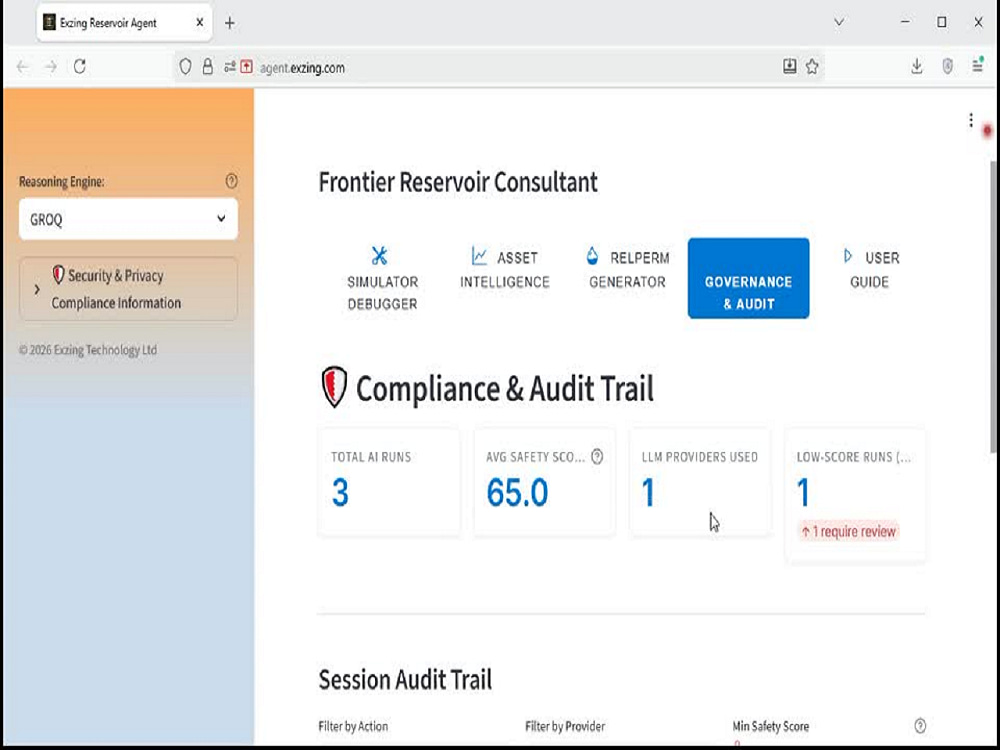Open a new browser tab
Screen dimensions: 1000x750
click(230, 24)
